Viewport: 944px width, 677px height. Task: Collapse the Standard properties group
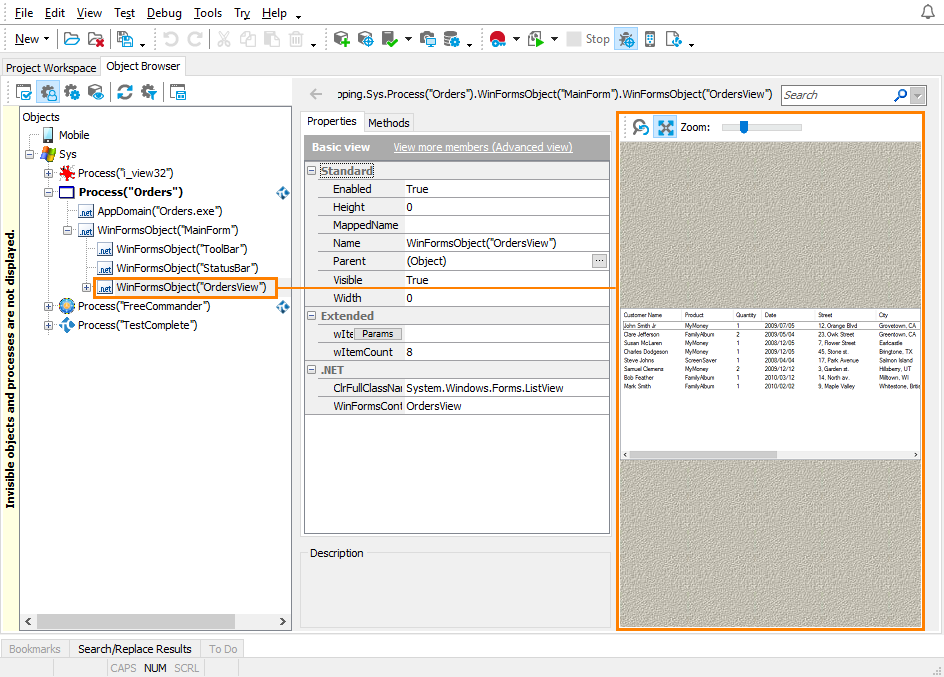coord(312,171)
